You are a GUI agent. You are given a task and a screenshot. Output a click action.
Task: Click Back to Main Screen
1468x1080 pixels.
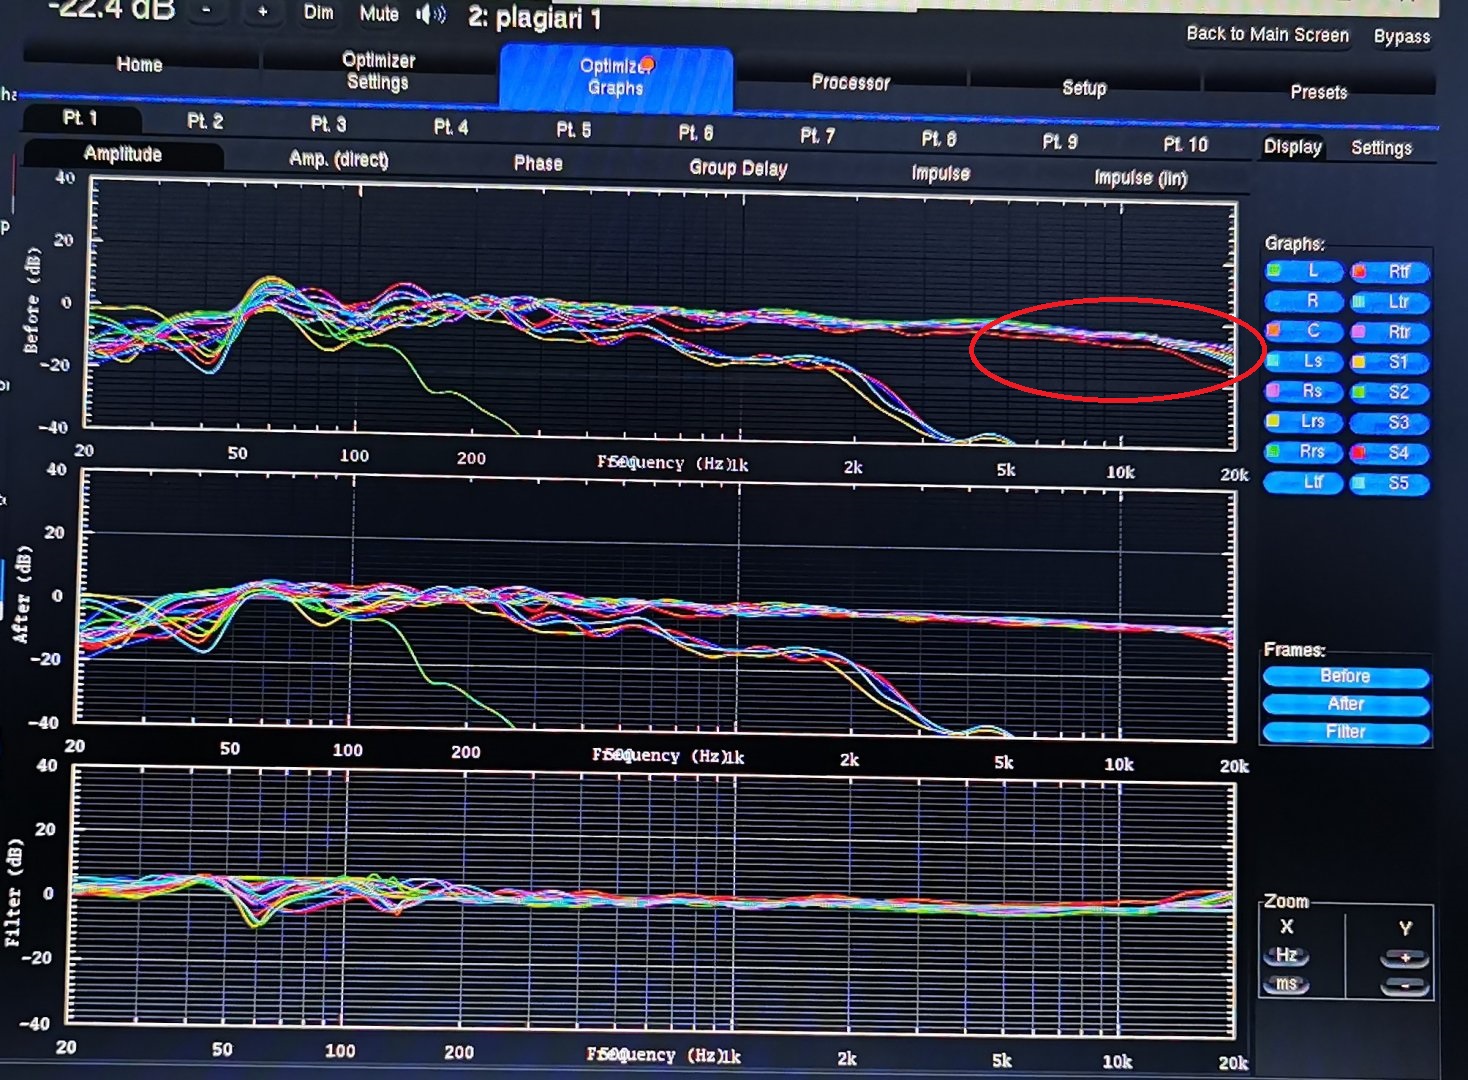pyautogui.click(x=1267, y=34)
